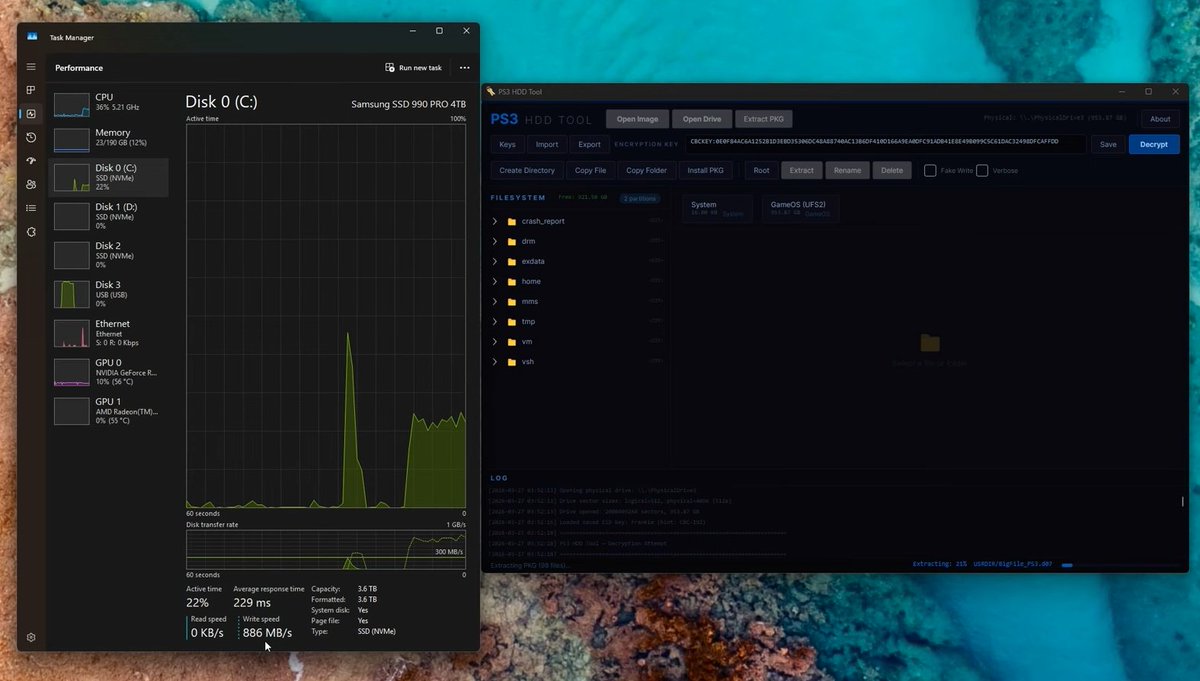Expand the drm folder chevron

tap(495, 241)
